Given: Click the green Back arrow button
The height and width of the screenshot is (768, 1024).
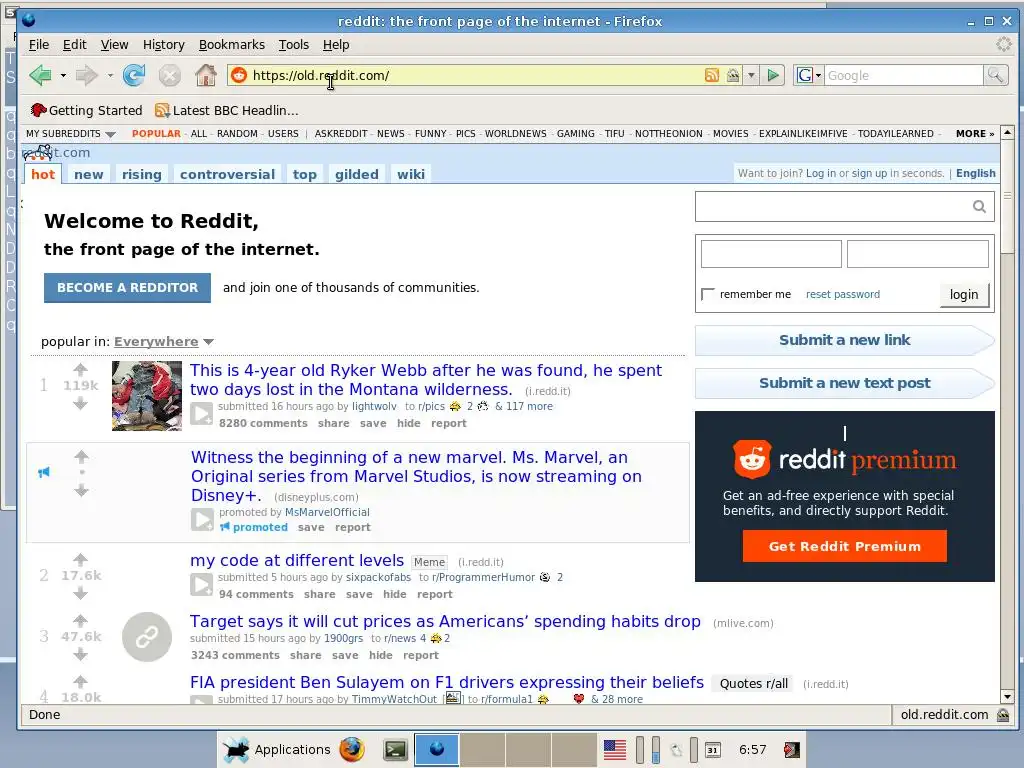Looking at the screenshot, I should 40,76.
